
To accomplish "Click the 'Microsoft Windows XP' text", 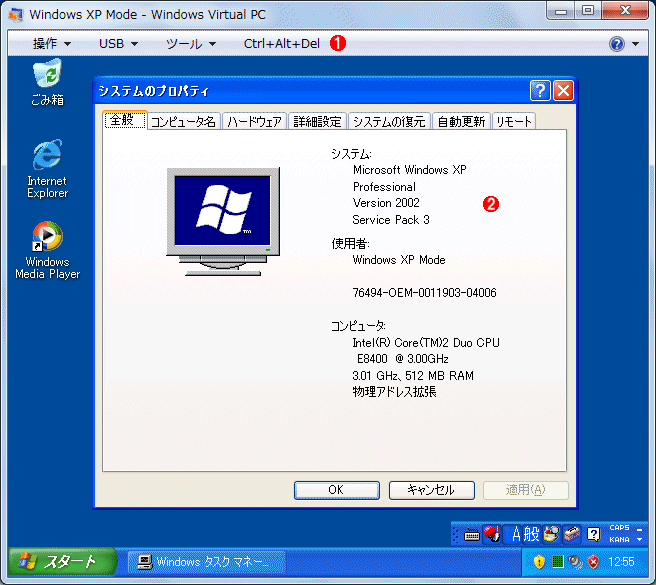I will tap(410, 170).
